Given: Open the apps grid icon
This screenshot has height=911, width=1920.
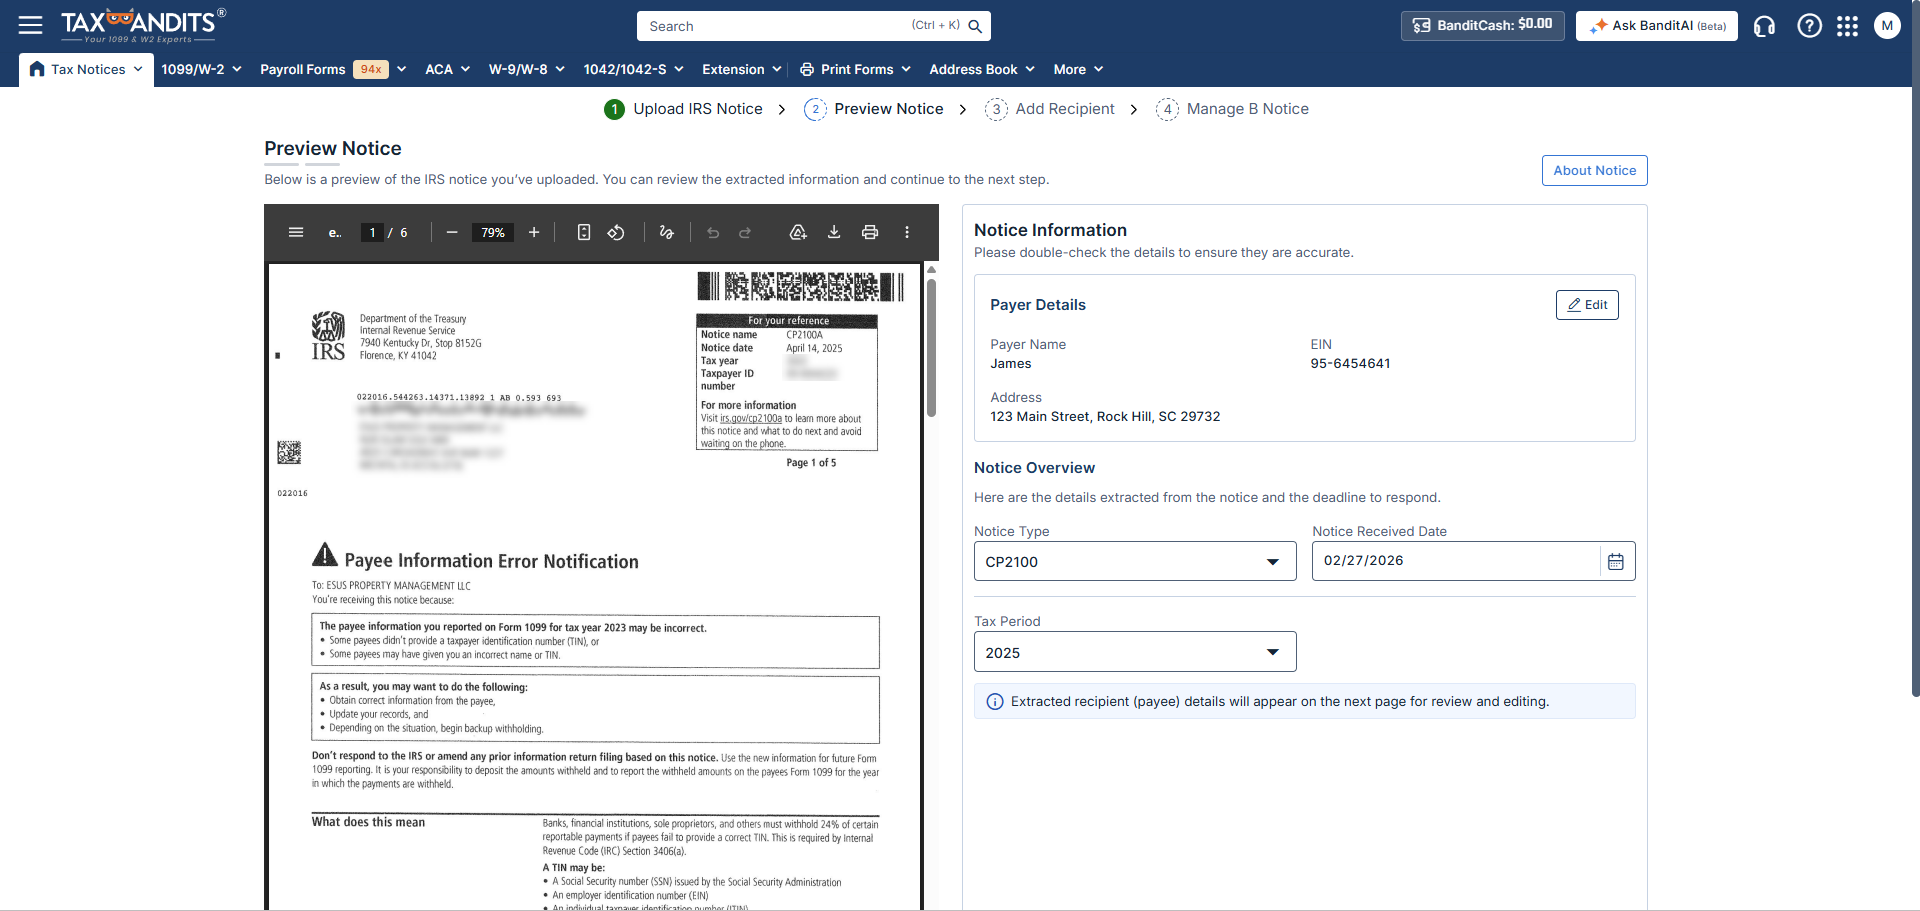Looking at the screenshot, I should pos(1848,26).
